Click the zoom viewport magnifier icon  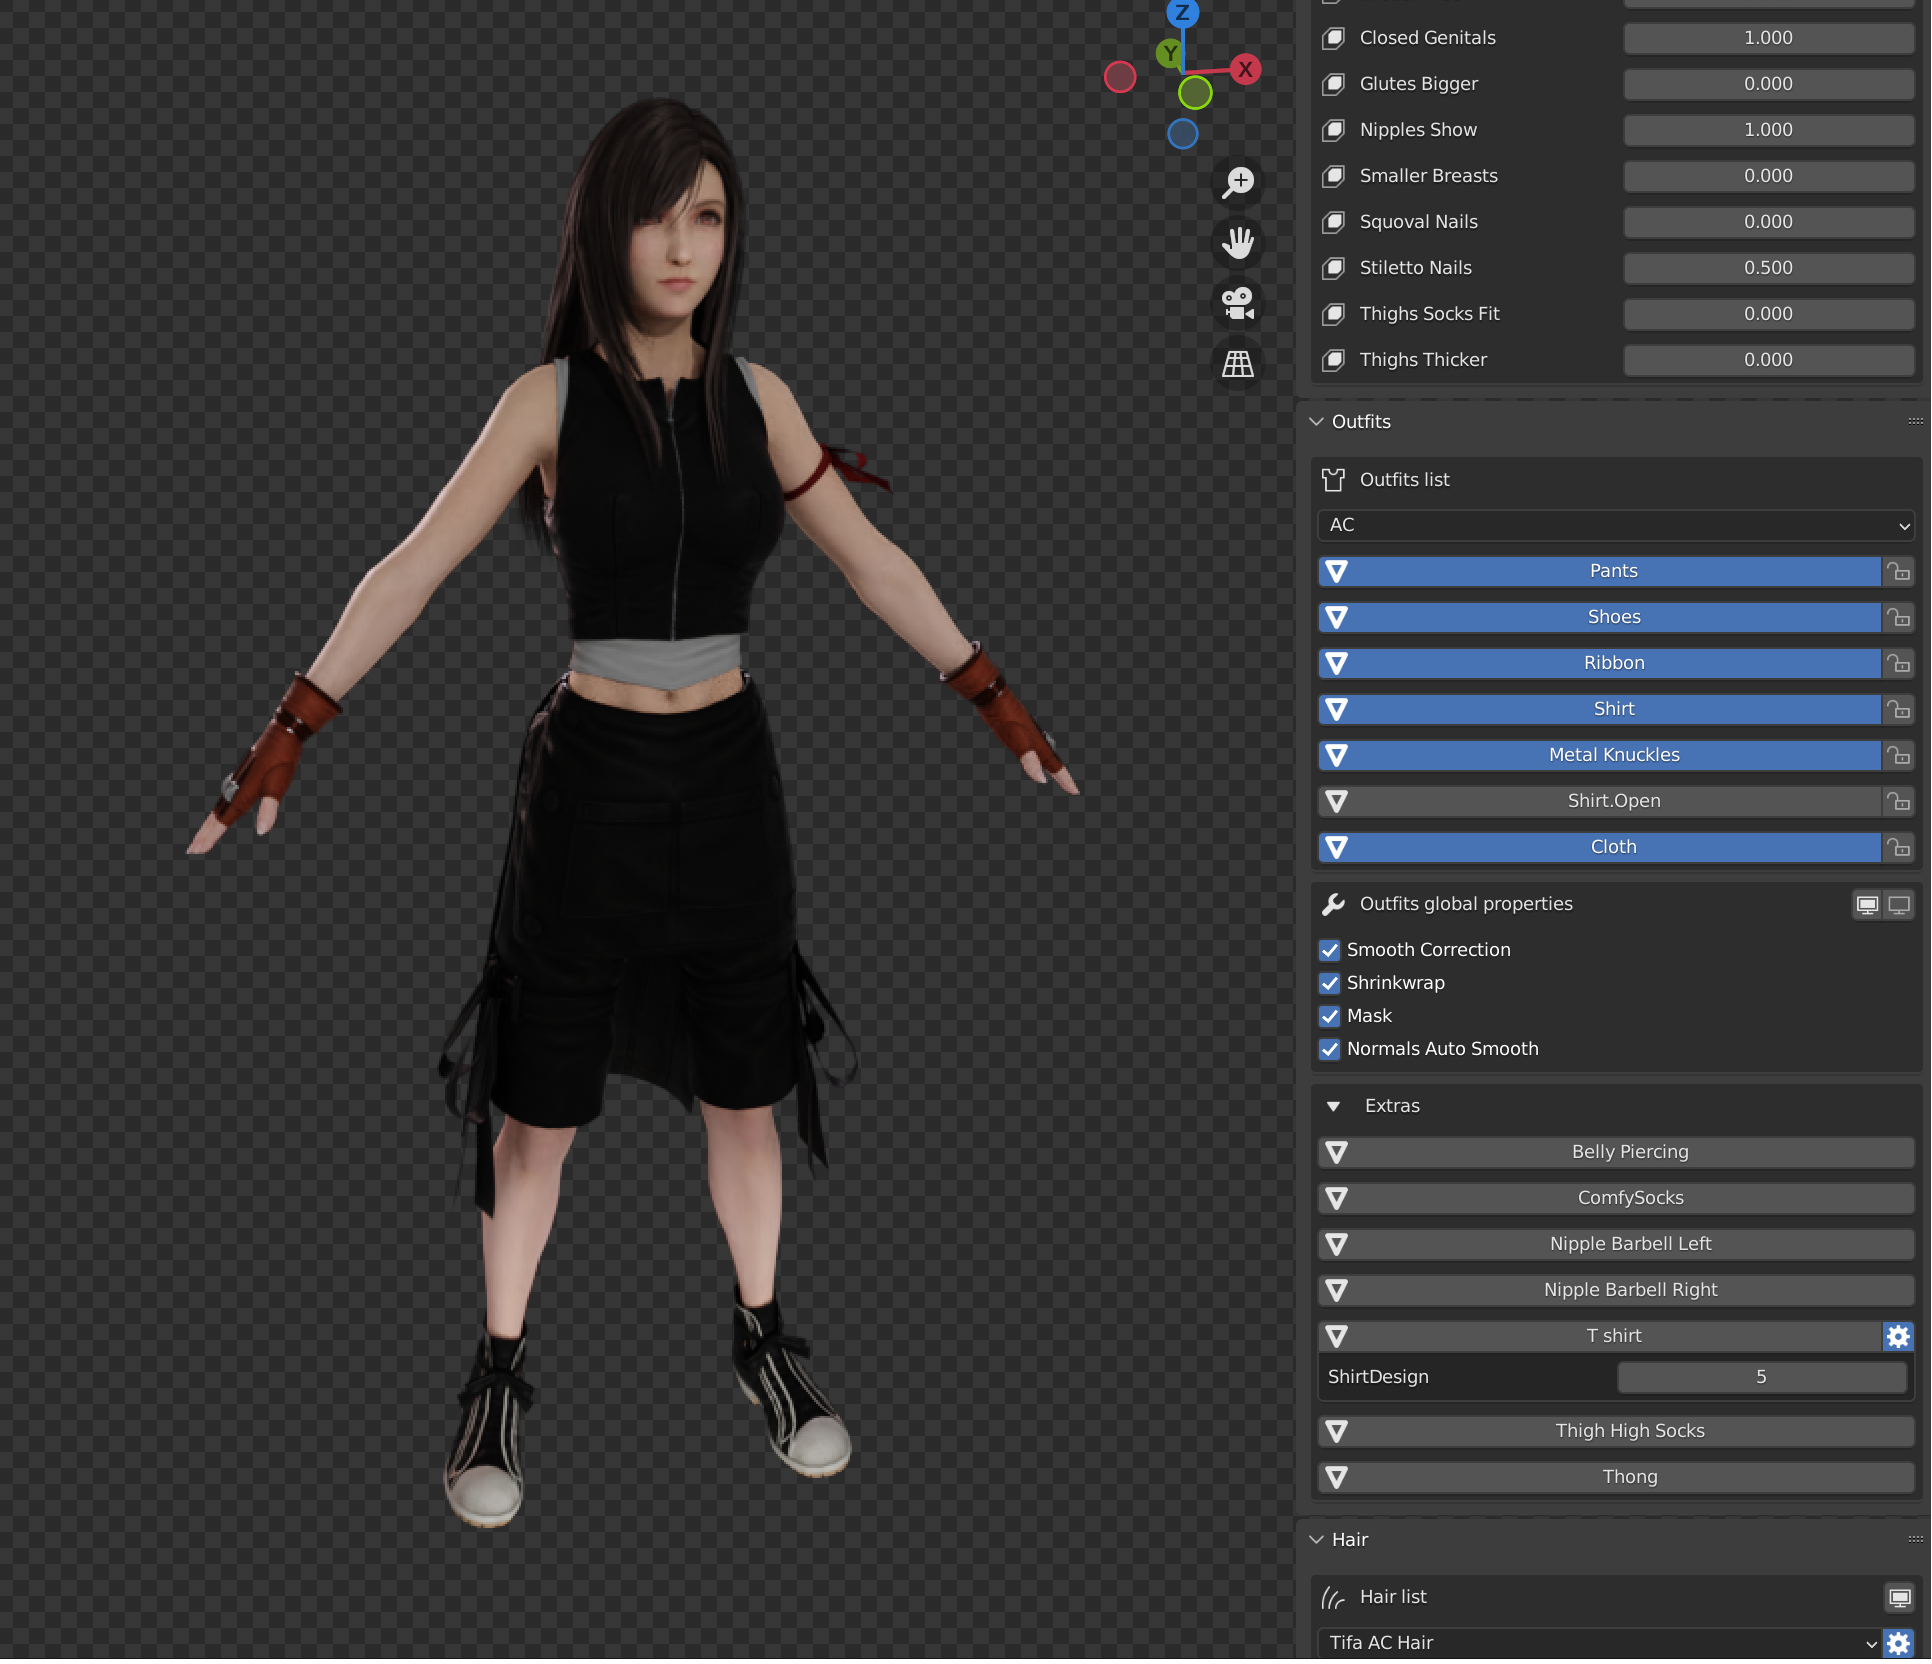coord(1238,183)
